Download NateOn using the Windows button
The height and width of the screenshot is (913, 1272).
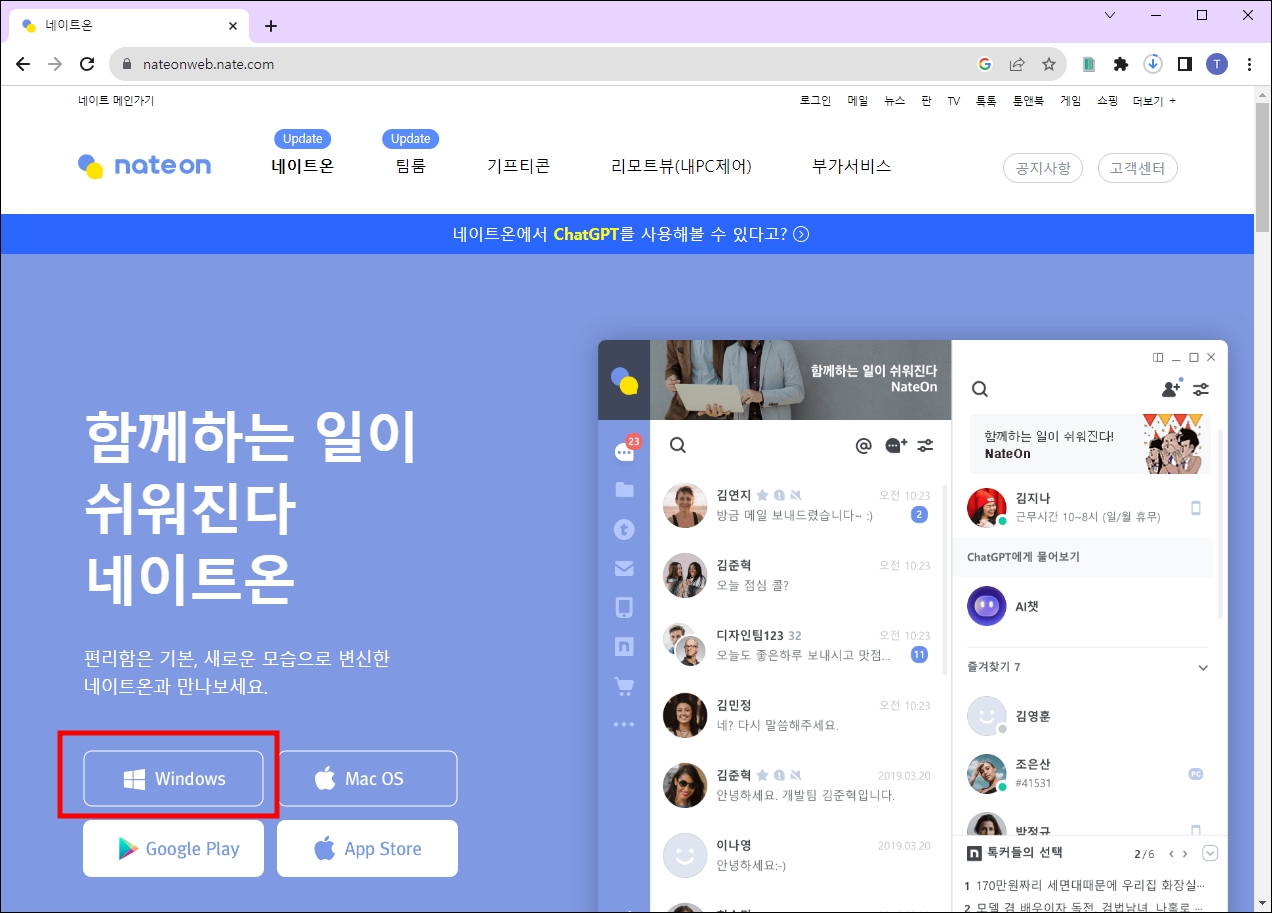[x=173, y=778]
